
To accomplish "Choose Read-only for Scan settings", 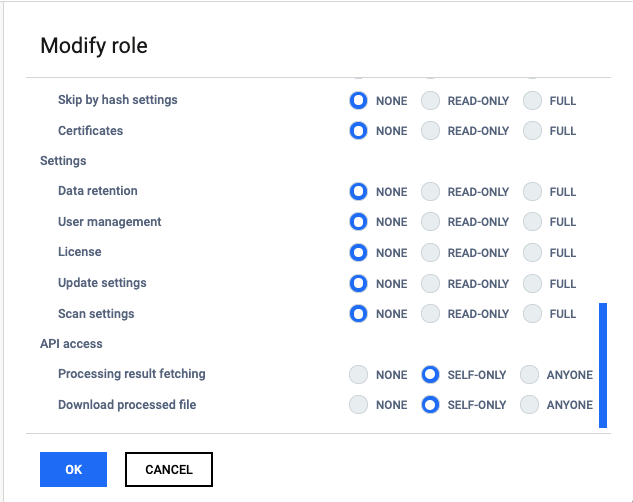I will pyautogui.click(x=430, y=314).
